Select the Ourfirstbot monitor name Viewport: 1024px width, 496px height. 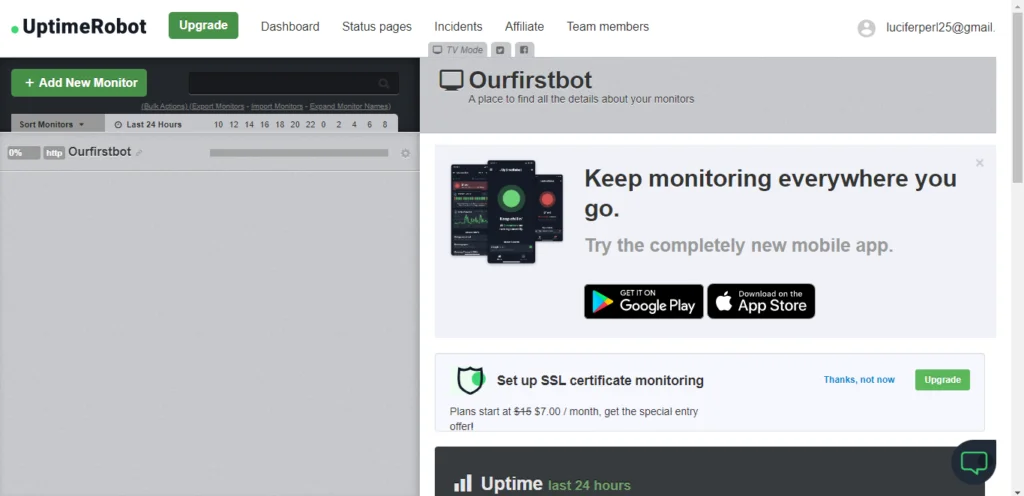coord(100,152)
